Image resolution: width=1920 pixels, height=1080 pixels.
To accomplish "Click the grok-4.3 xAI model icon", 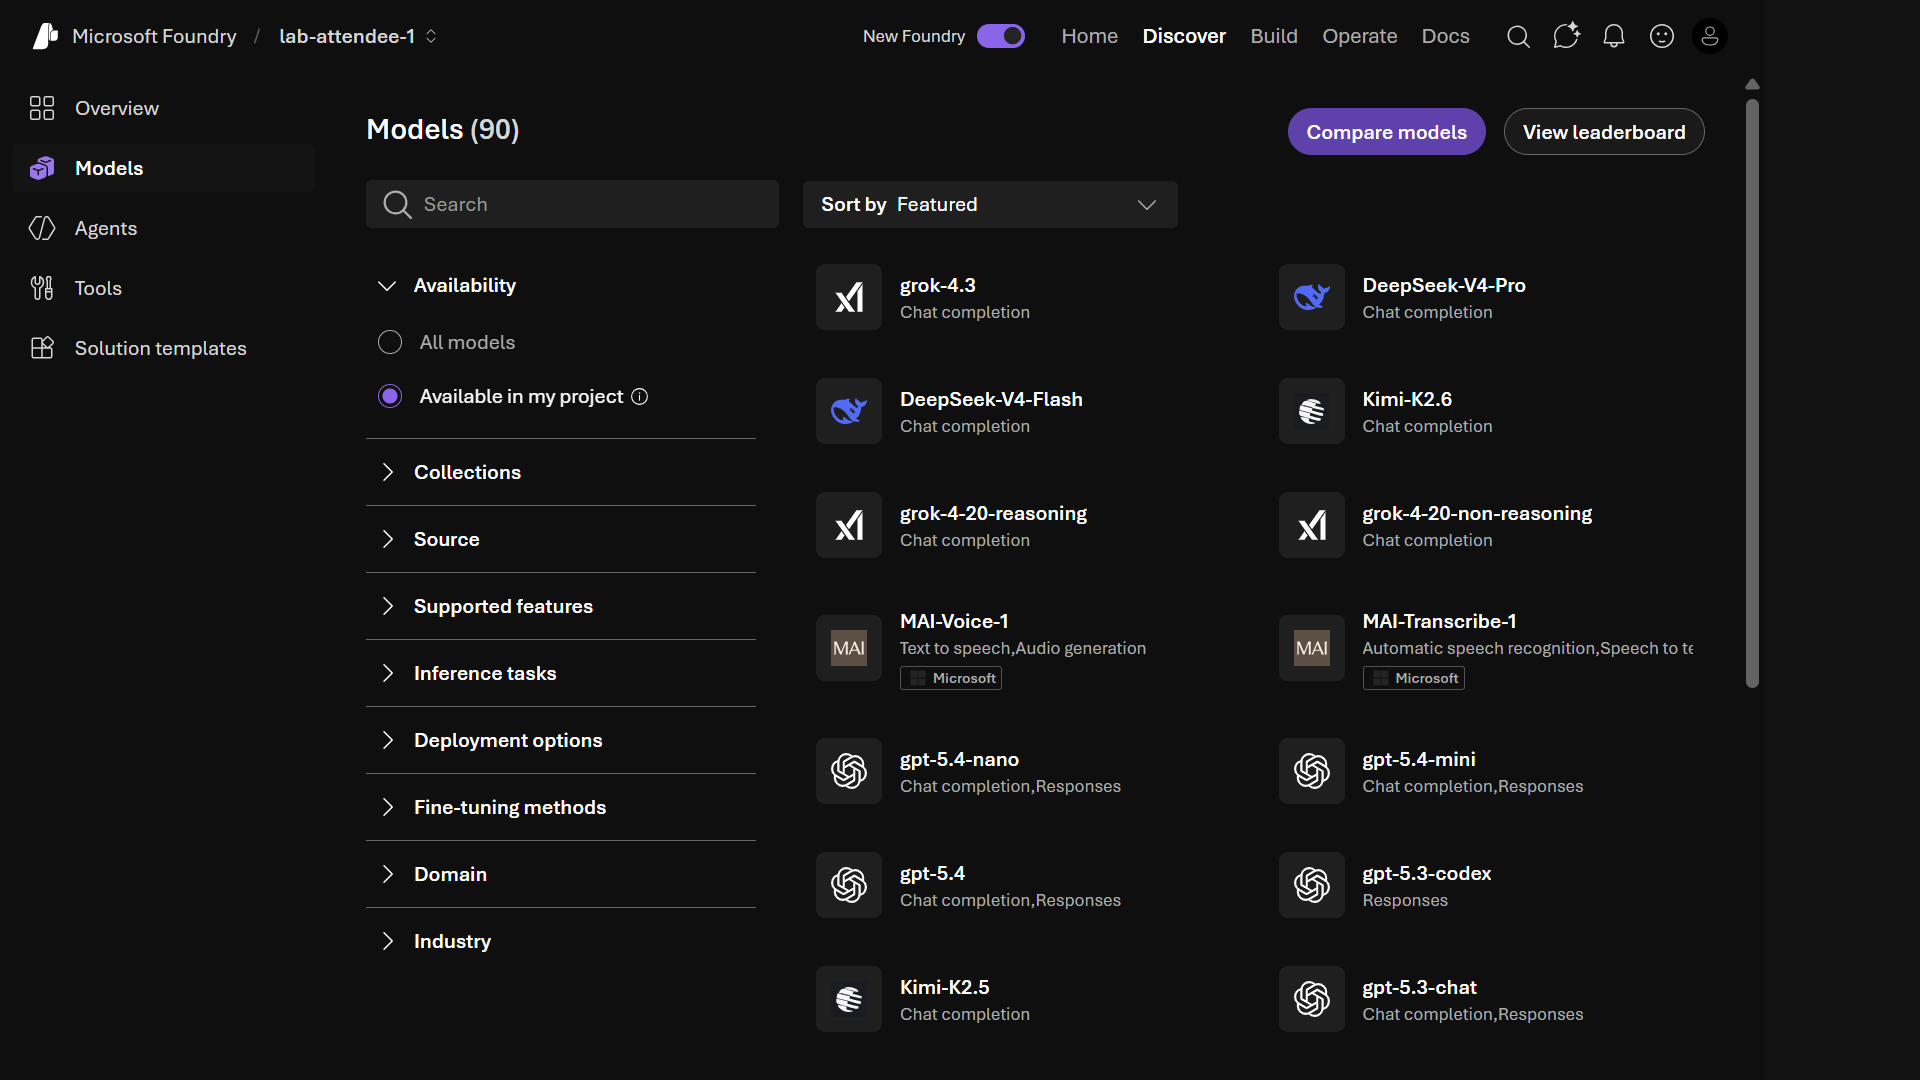I will 849,297.
